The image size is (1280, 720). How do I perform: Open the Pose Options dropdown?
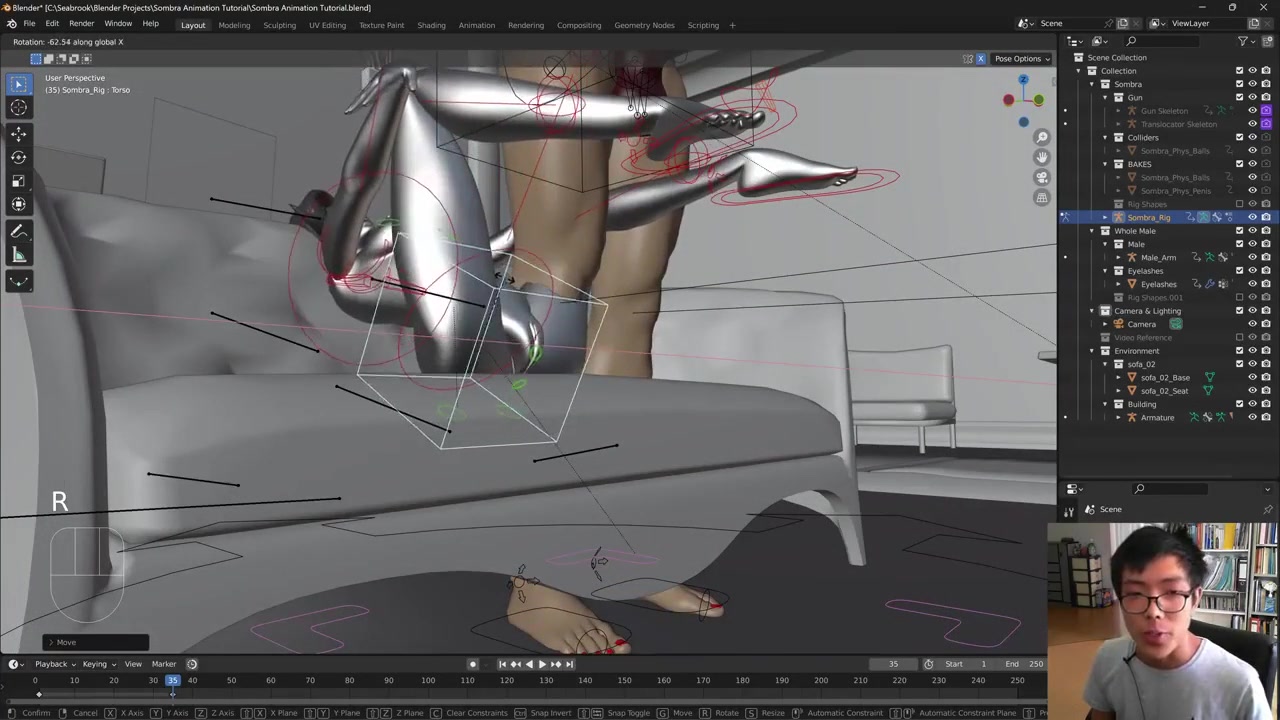(1021, 58)
